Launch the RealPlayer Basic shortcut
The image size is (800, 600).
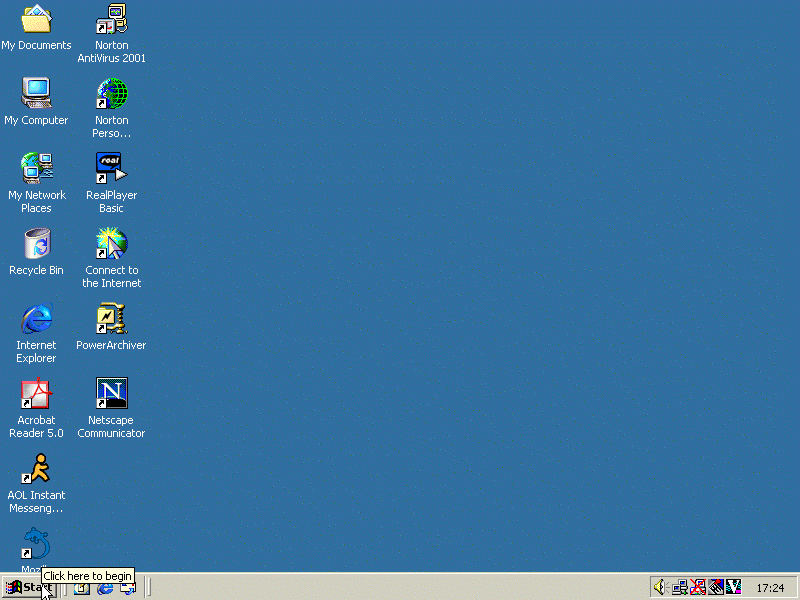111,168
